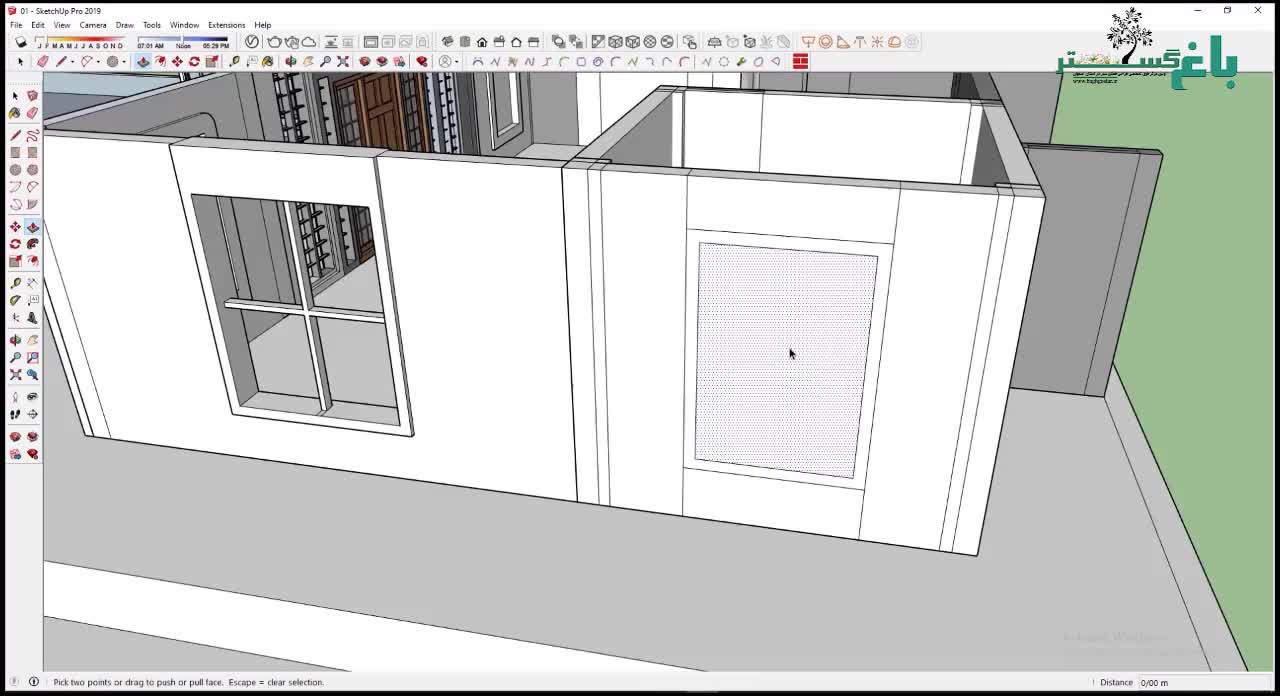1280x696 pixels.
Task: Expand the account profile dropdown
Action: point(457,62)
